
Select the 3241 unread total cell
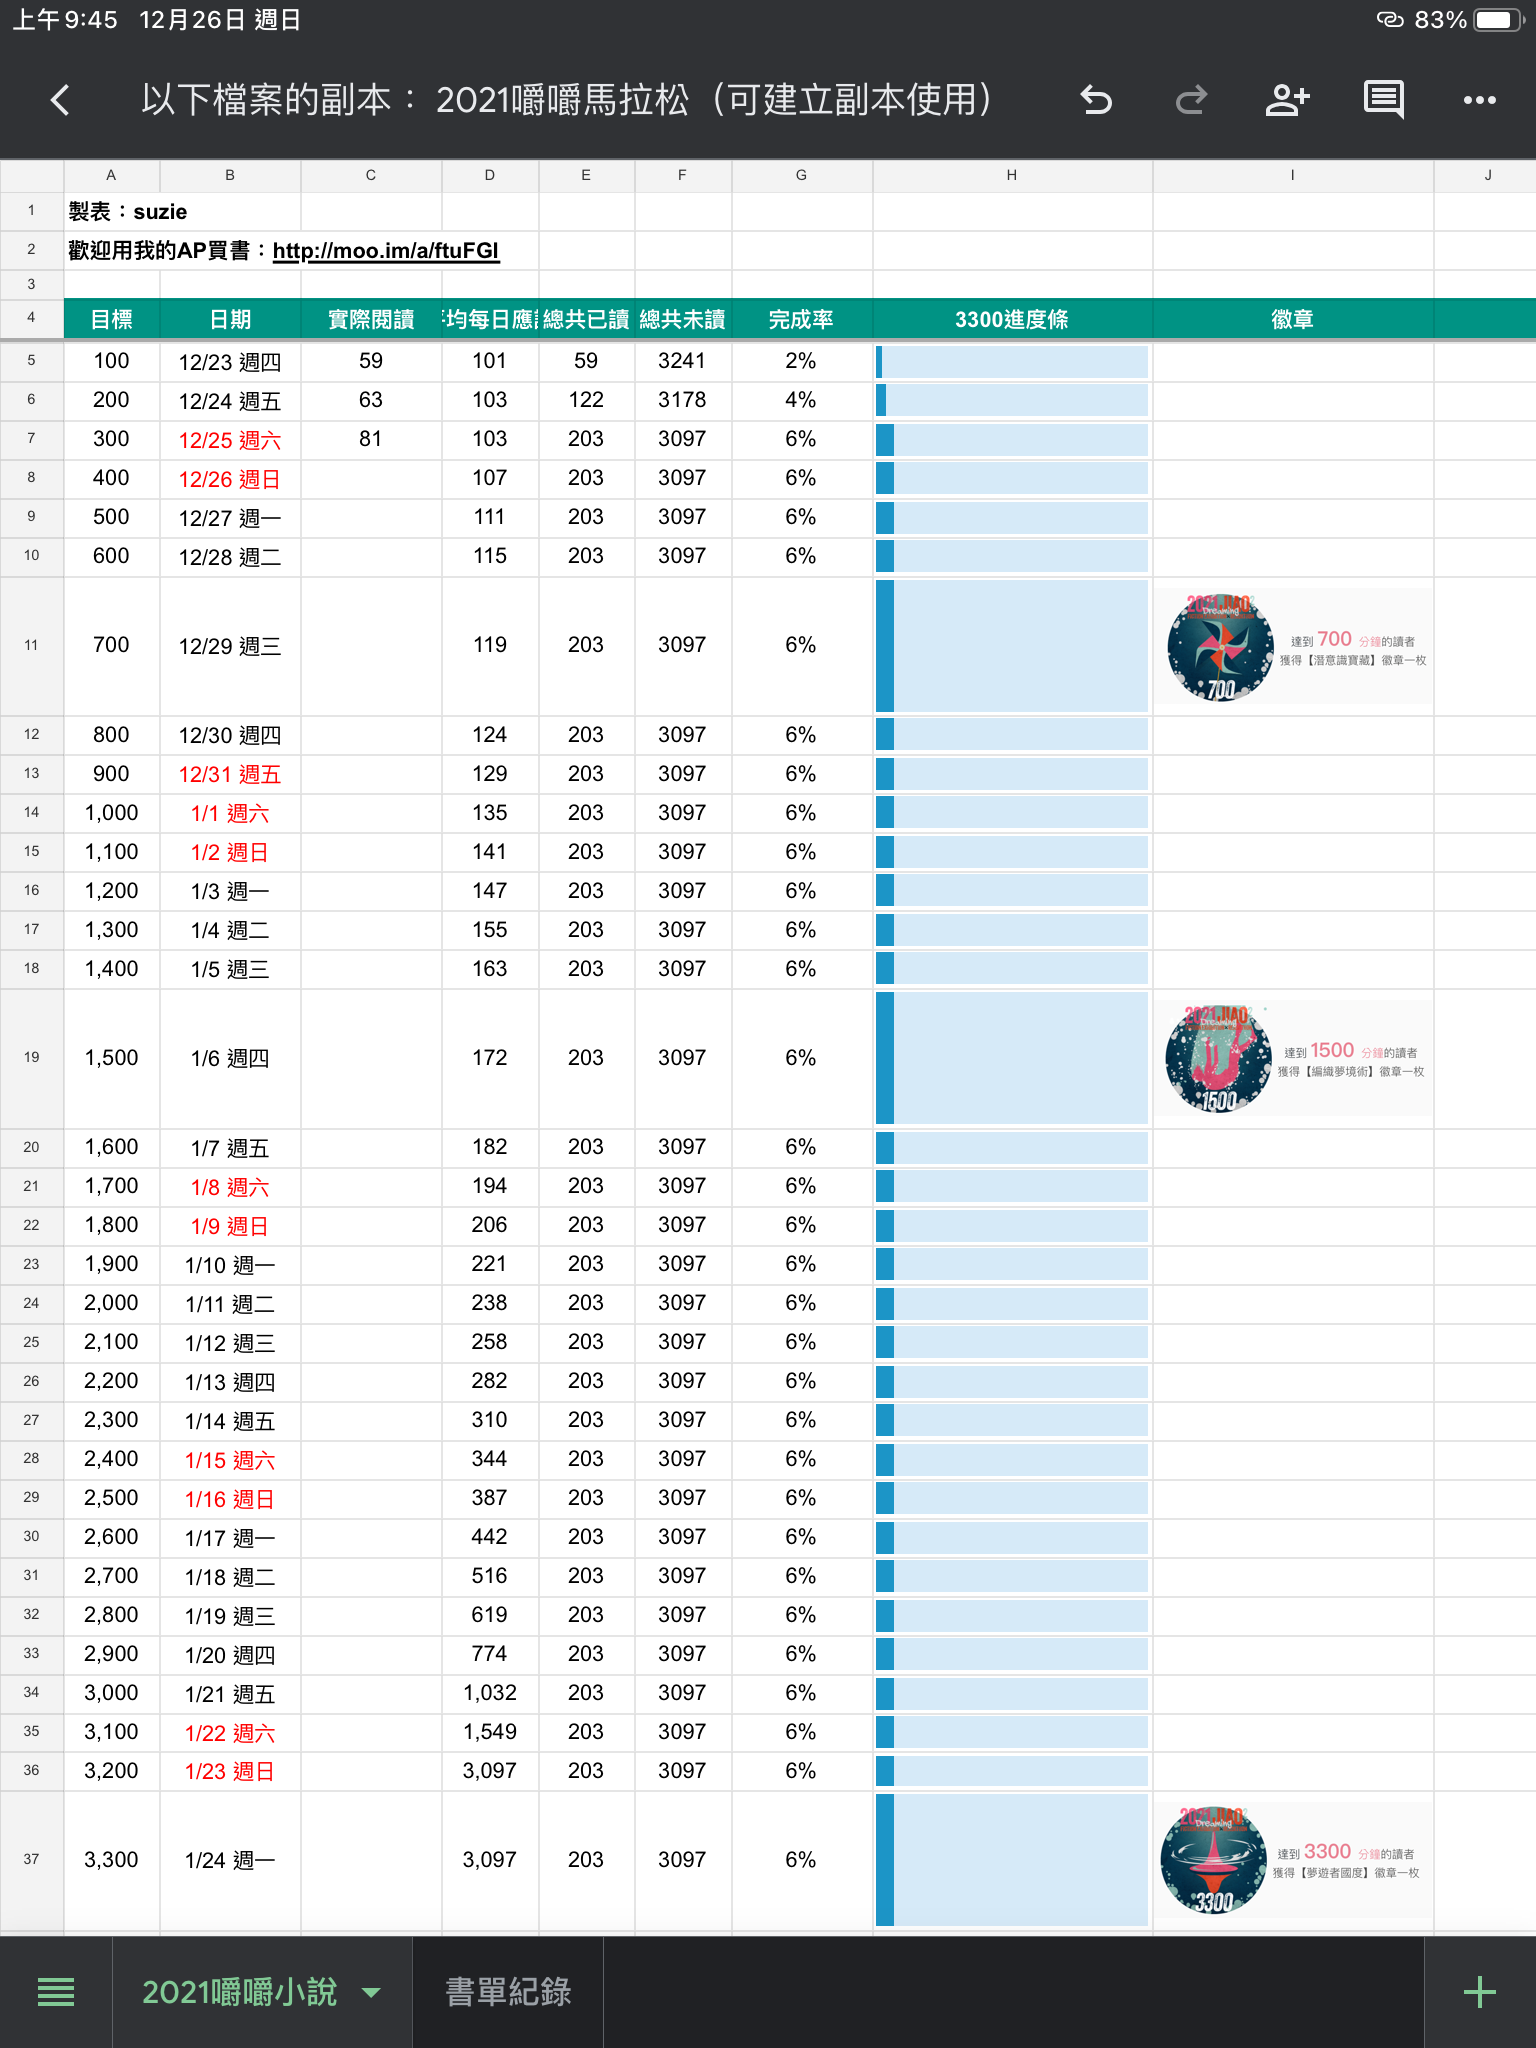click(x=682, y=361)
